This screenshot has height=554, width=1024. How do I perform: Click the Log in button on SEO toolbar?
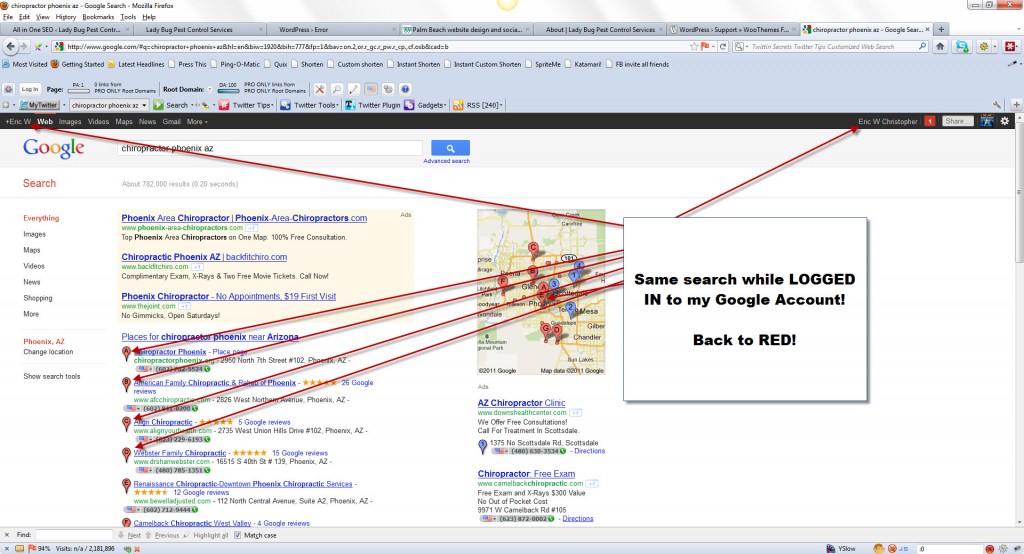pyautogui.click(x=30, y=89)
